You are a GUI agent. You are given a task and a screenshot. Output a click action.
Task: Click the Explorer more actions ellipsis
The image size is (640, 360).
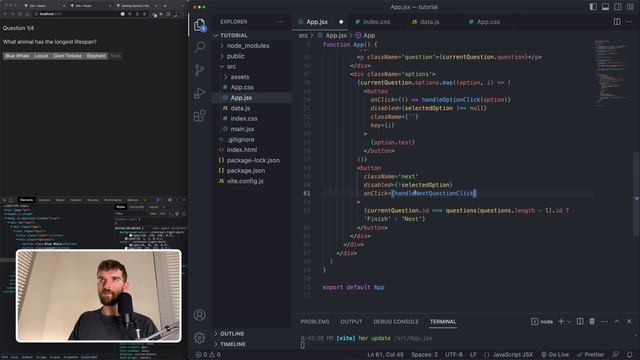pyautogui.click(x=280, y=22)
